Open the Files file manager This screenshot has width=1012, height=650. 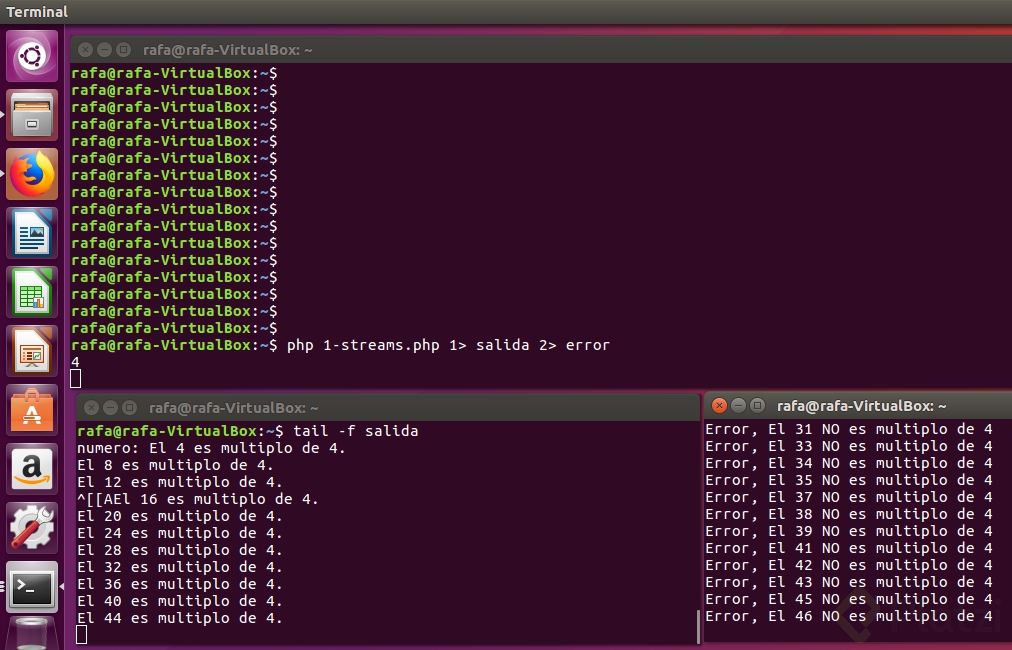(33, 114)
